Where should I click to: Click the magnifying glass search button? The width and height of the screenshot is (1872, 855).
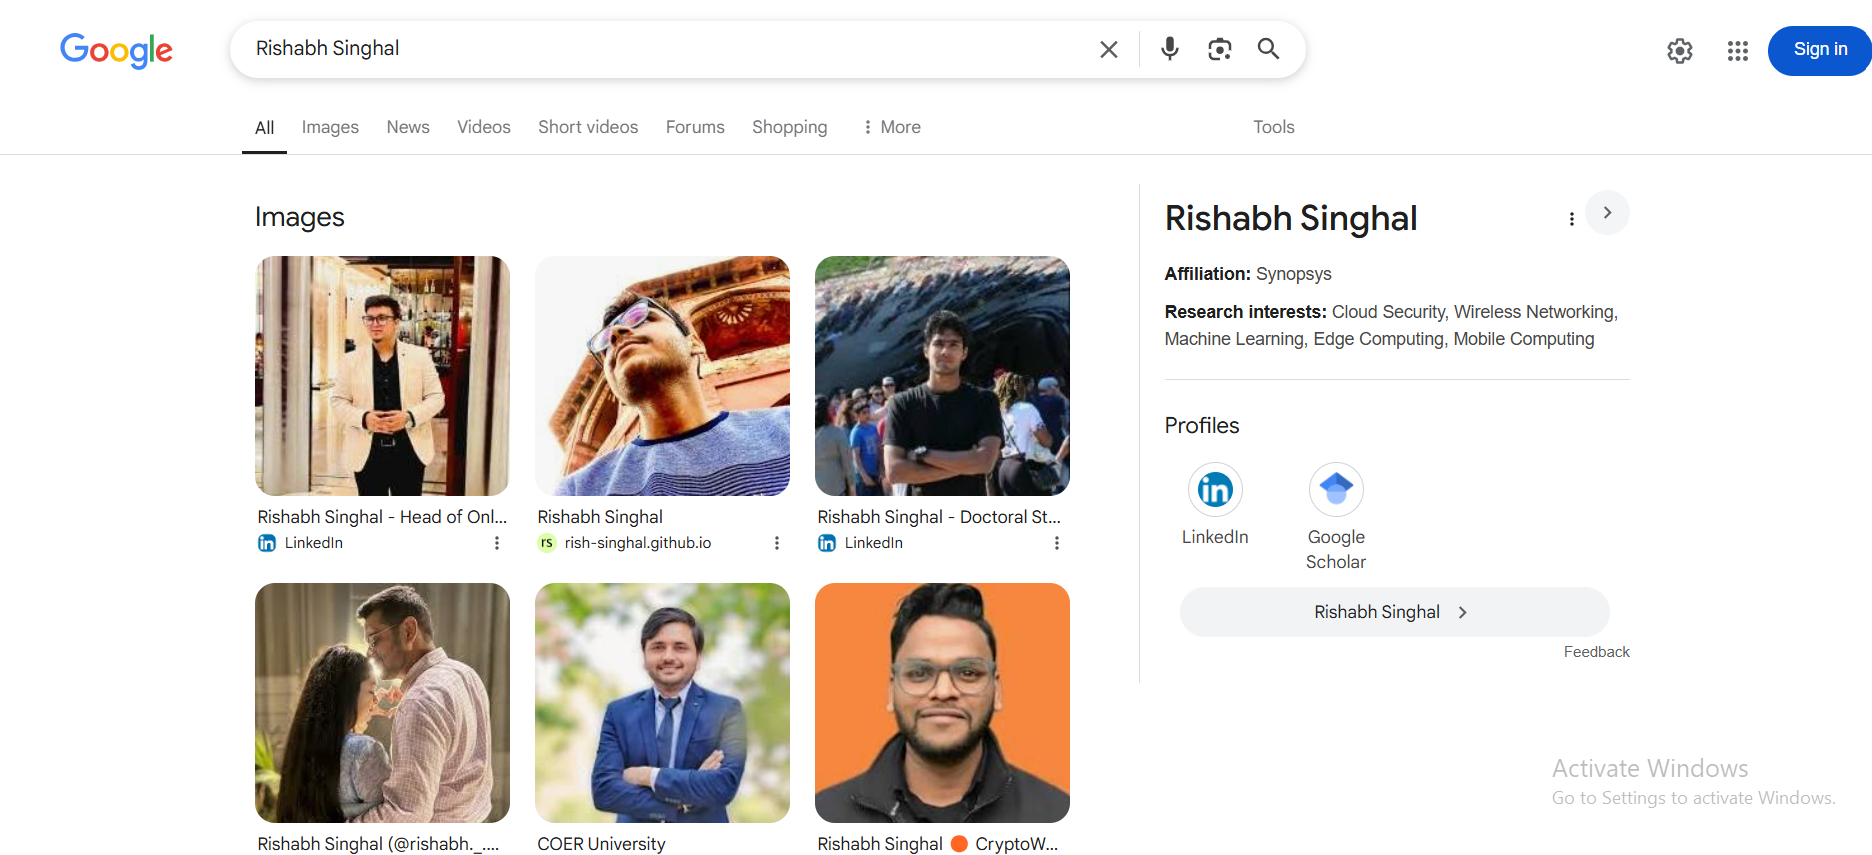pos(1268,49)
